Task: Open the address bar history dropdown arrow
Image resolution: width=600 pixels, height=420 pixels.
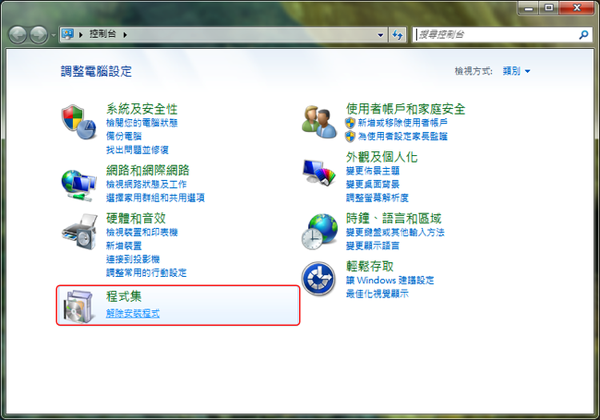Action: click(380, 35)
